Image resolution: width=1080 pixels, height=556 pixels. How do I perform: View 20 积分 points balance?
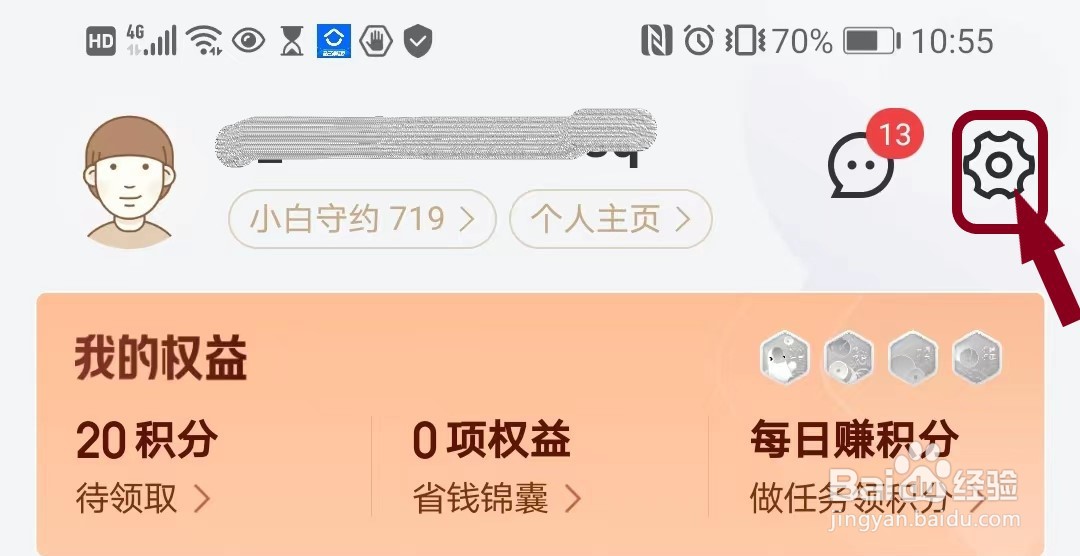(x=147, y=441)
